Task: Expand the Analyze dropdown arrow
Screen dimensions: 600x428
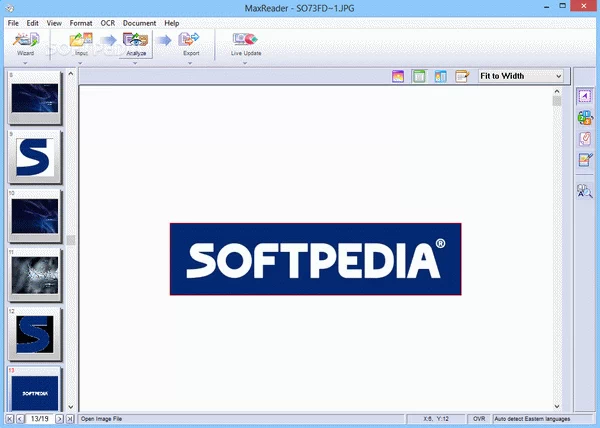Action: point(135,63)
